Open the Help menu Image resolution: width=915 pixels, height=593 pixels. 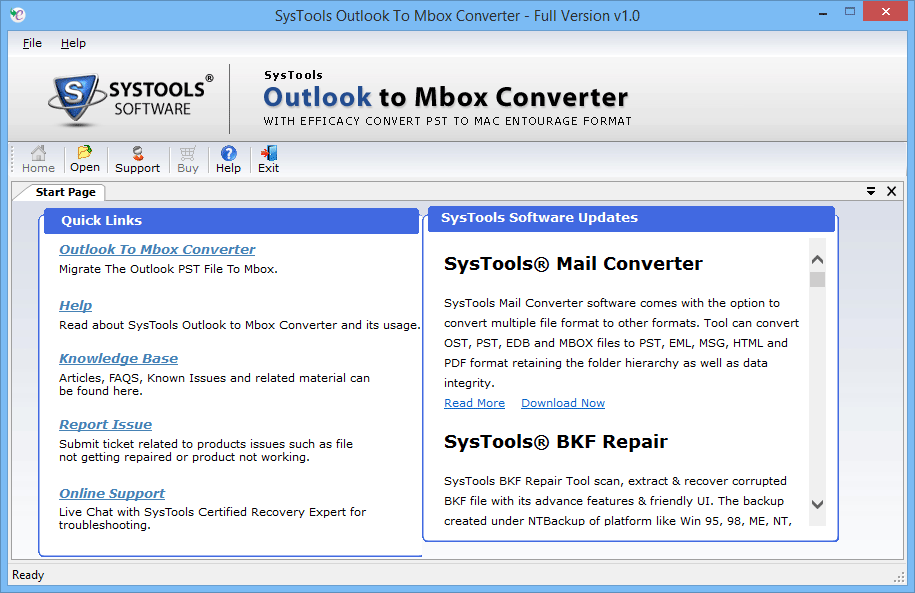coord(73,43)
